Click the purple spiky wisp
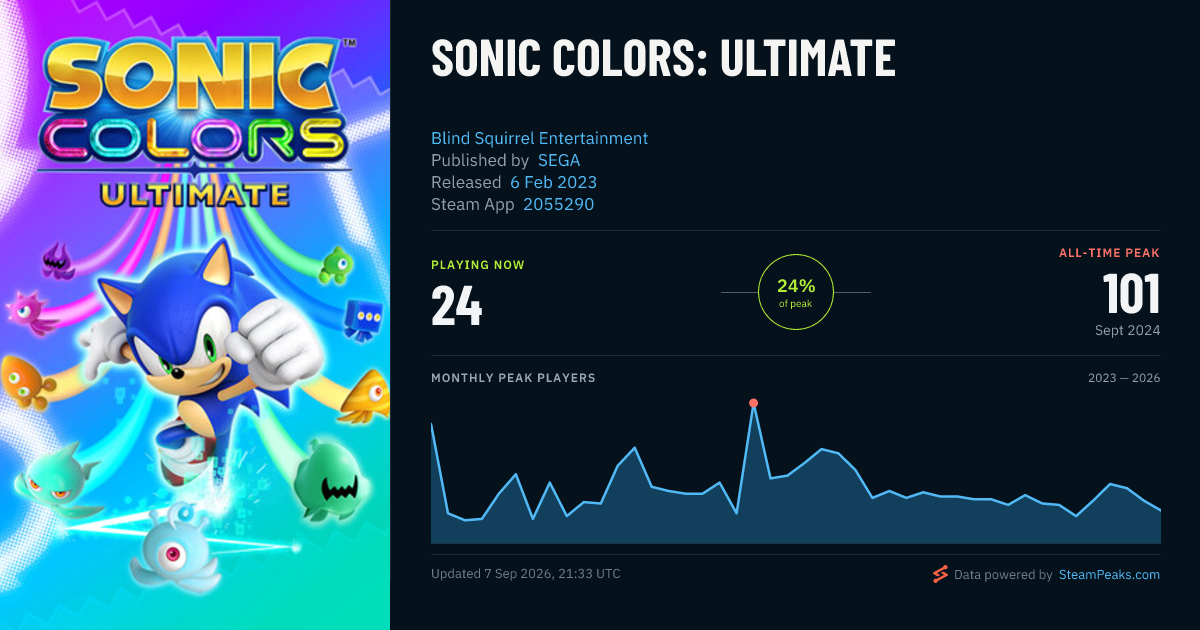This screenshot has height=630, width=1200. click(57, 262)
